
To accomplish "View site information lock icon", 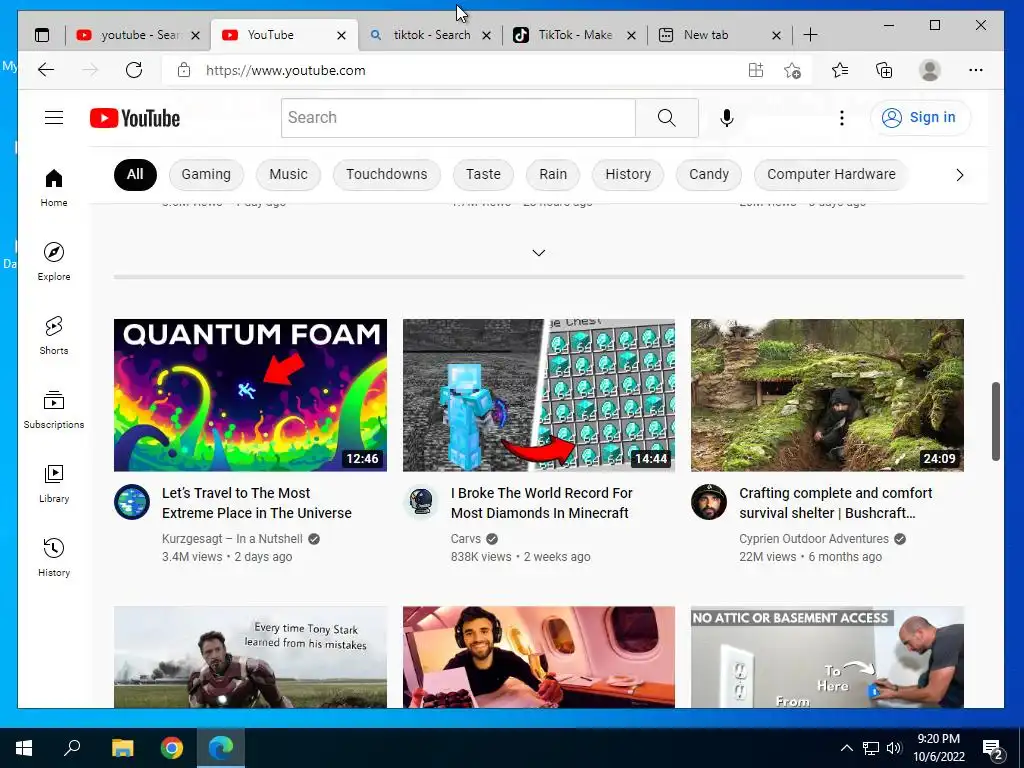I will [184, 70].
